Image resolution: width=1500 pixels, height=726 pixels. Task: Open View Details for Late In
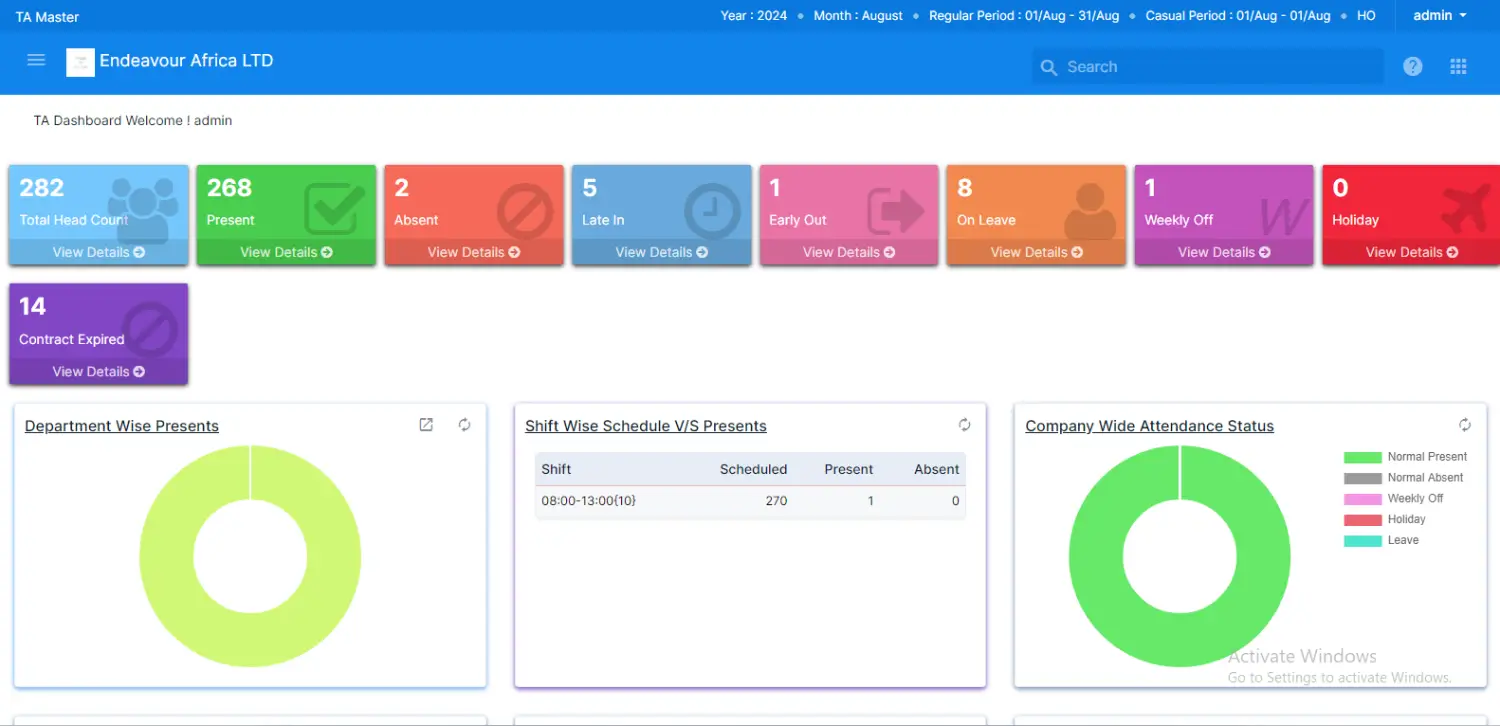[x=661, y=252]
